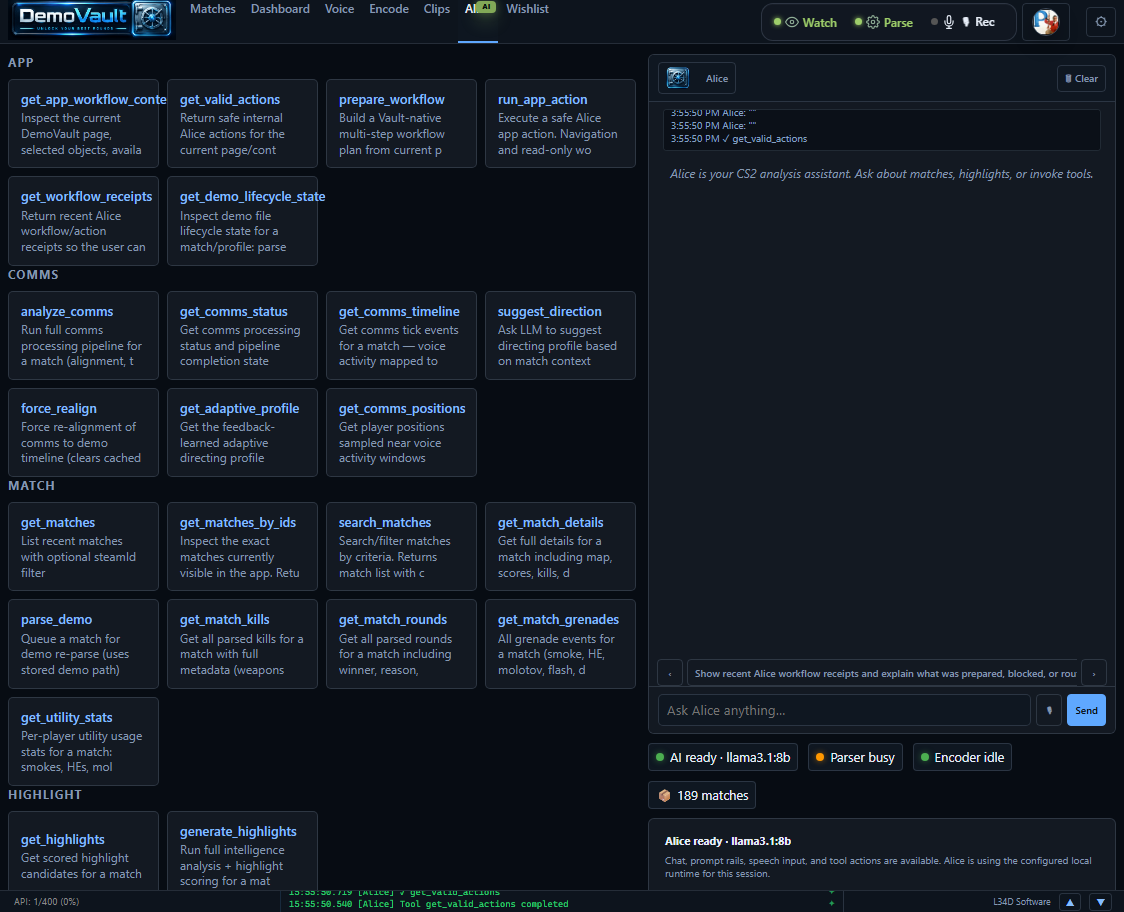Click the "L34D Software" status bar text
Image resolution: width=1124 pixels, height=912 pixels.
[1021, 902]
